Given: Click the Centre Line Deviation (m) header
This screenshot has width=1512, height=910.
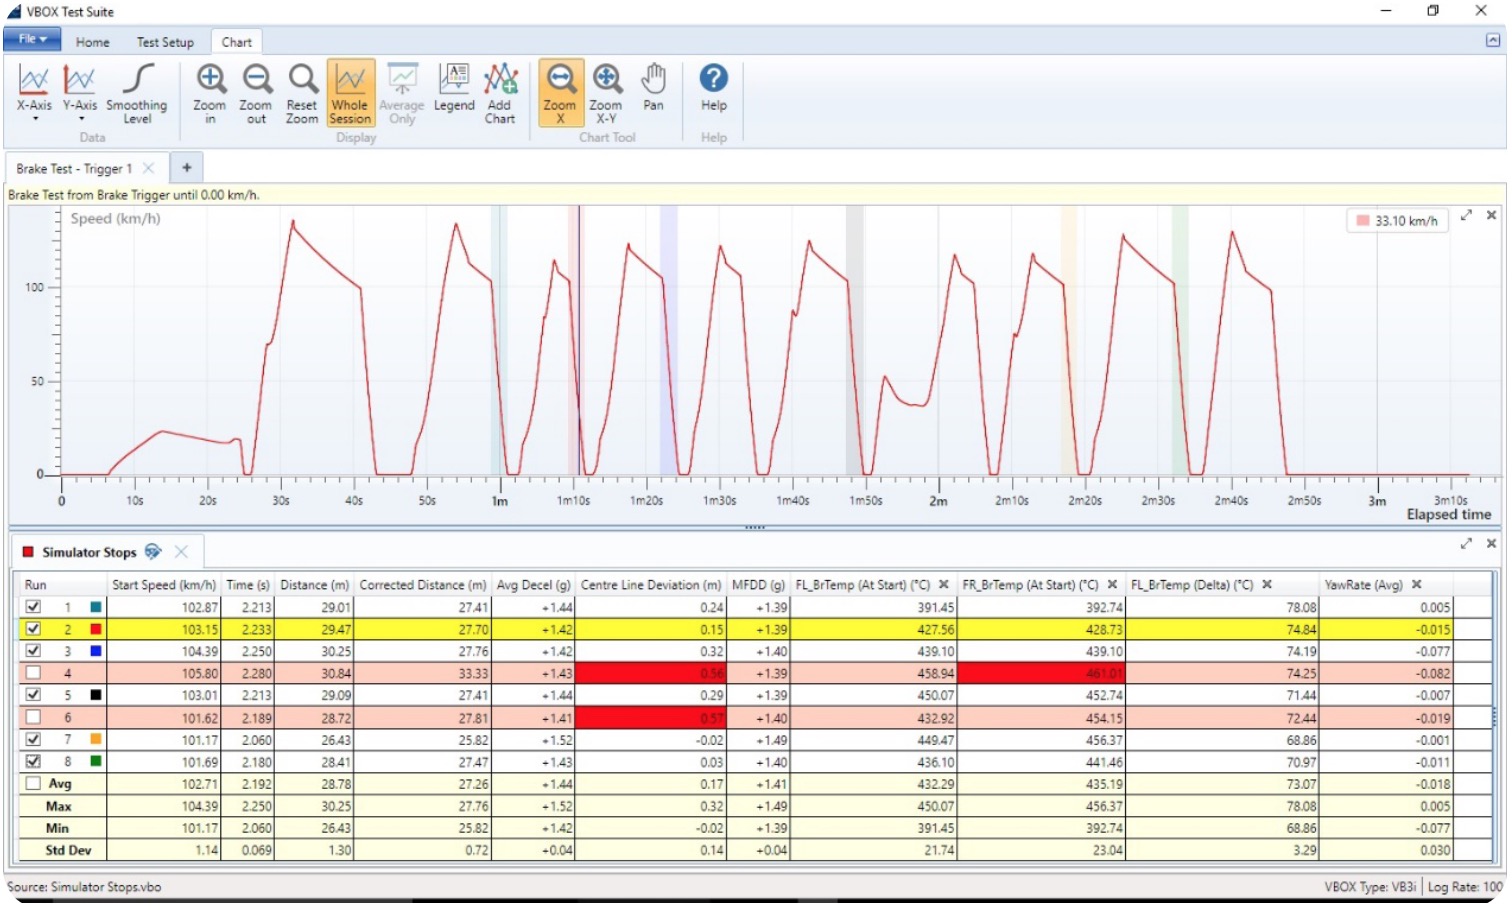Looking at the screenshot, I should click(651, 585).
